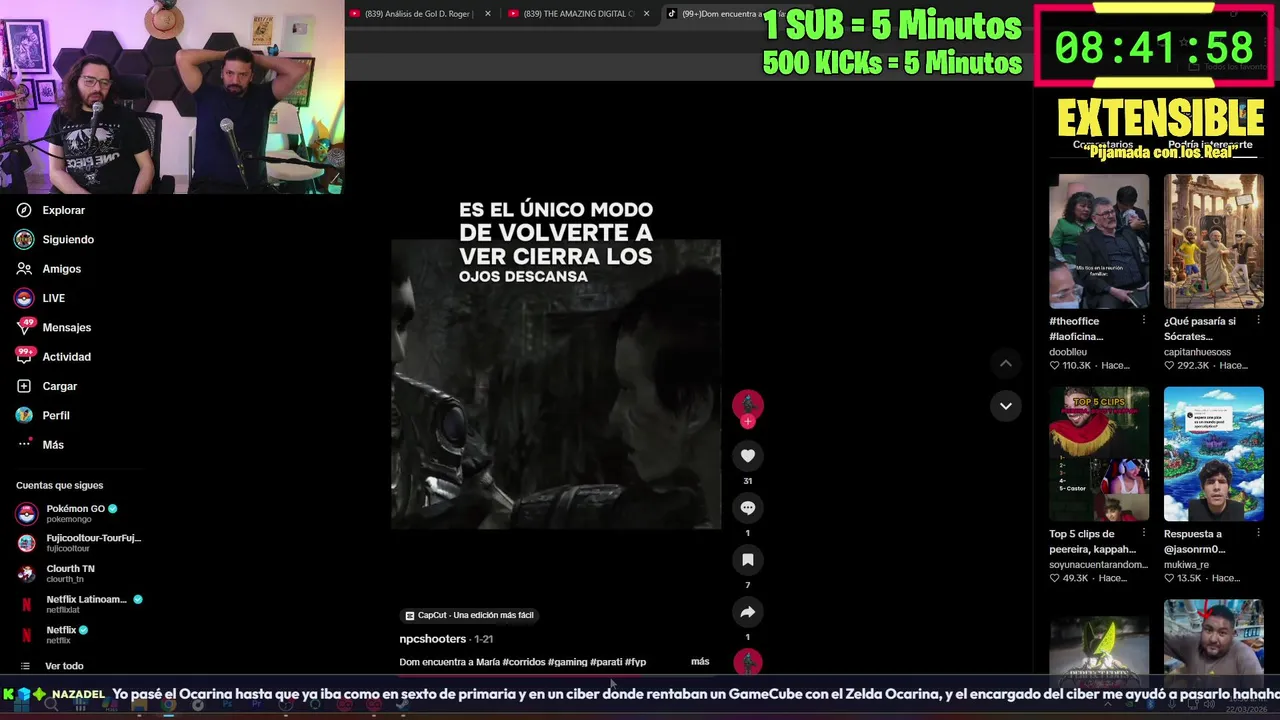
Task: Open the spinning sound disc icon
Action: tap(747, 662)
